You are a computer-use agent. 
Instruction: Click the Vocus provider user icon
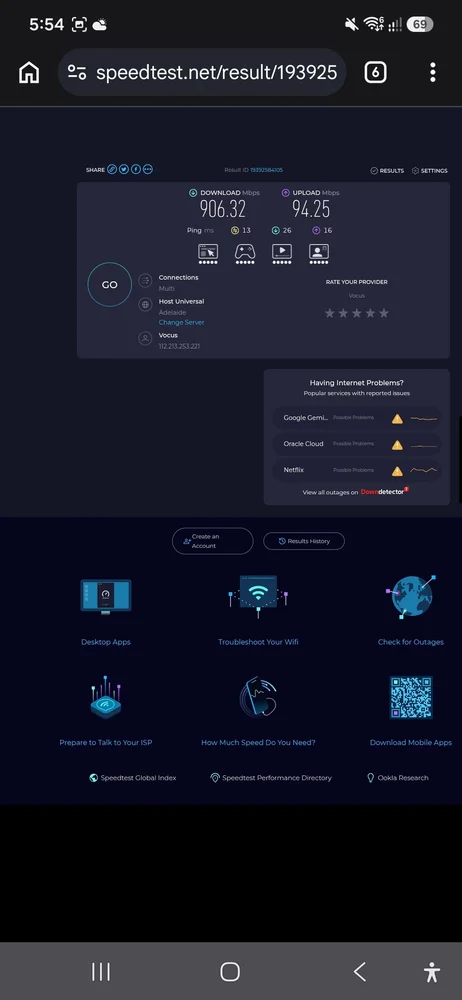click(x=145, y=339)
